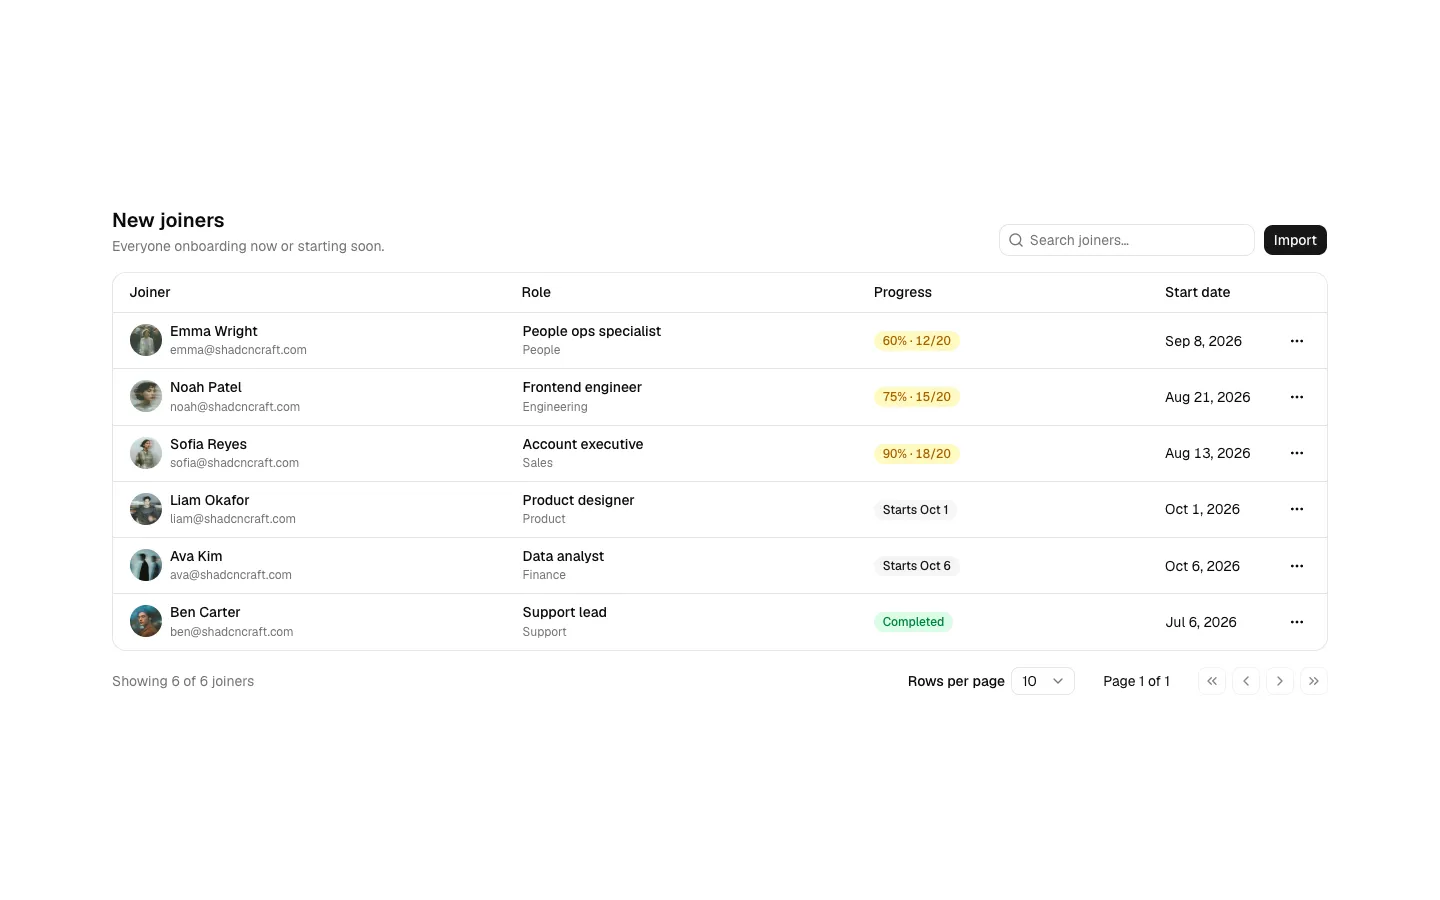Click the 60% · 12/20 progress badge
Viewport: 1440px width, 900px height.
pos(917,341)
